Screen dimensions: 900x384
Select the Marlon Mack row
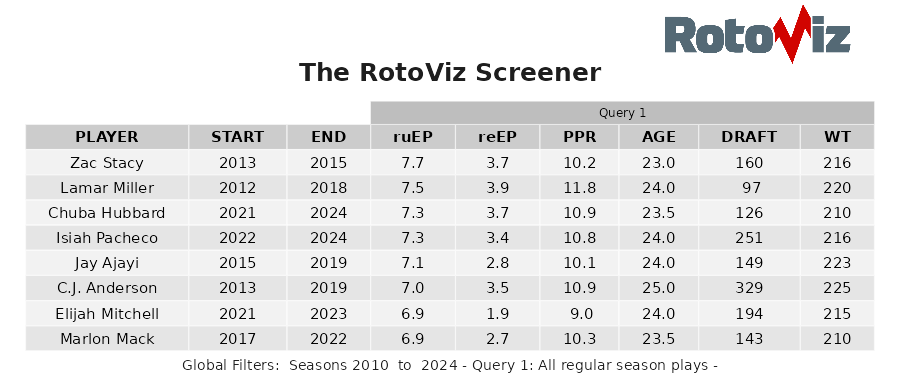(450, 339)
